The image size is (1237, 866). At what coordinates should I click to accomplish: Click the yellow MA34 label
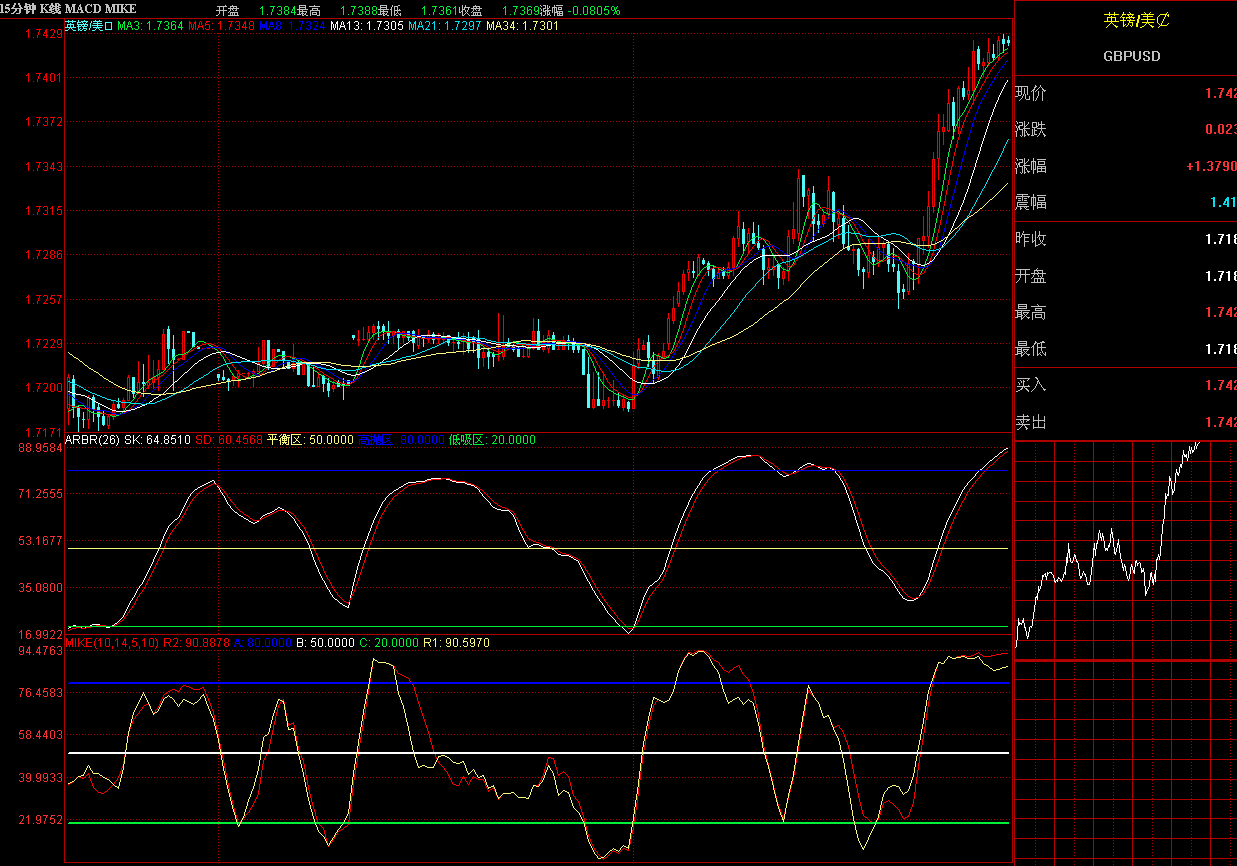pyautogui.click(x=522, y=26)
